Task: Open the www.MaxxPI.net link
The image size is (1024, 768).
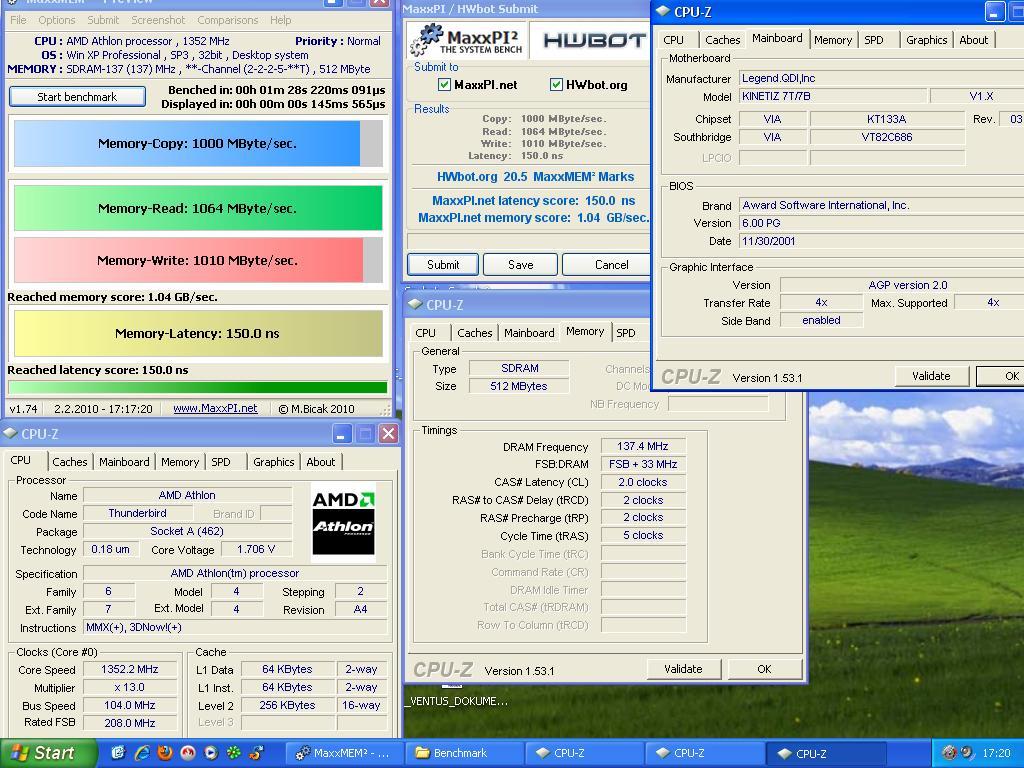Action: 215,408
